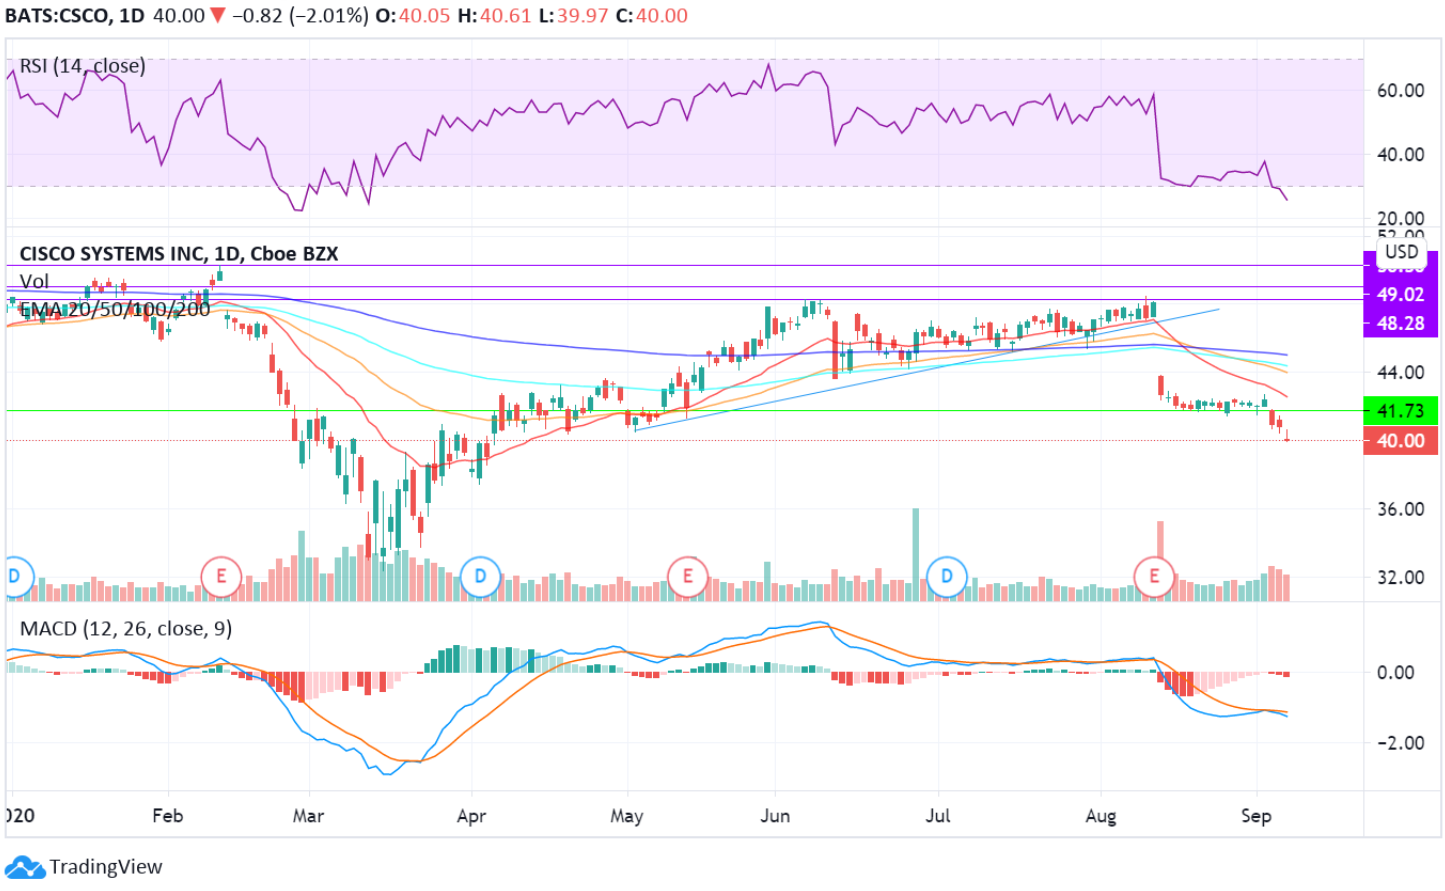Click the Apr label on time axis
The image size is (1445, 891).
471,815
